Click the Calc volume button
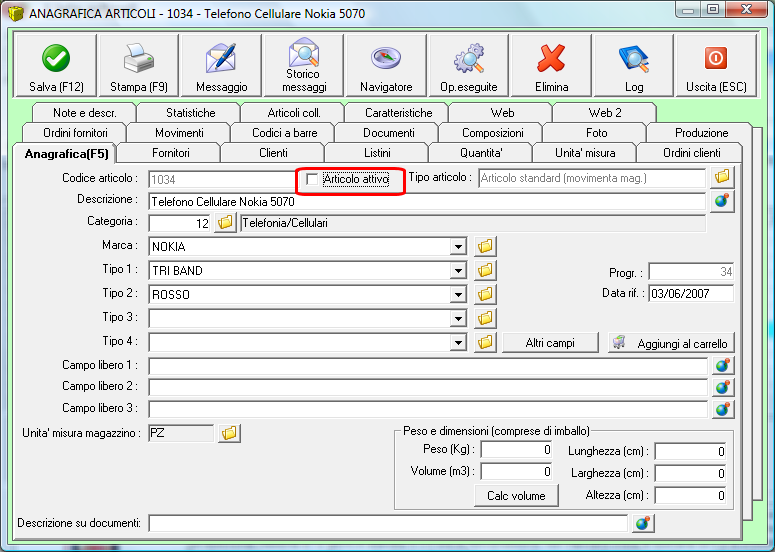 (x=516, y=496)
